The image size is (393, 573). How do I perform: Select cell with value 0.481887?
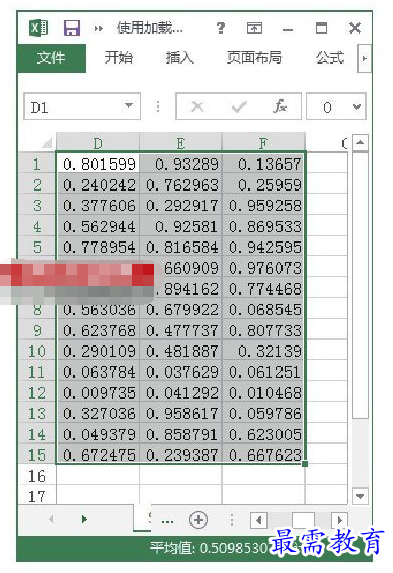pos(181,351)
